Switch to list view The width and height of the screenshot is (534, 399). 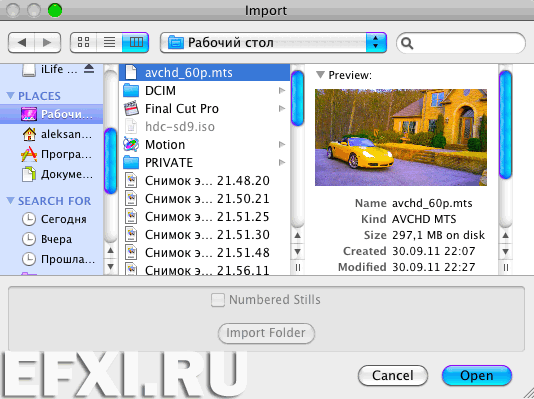pos(109,43)
